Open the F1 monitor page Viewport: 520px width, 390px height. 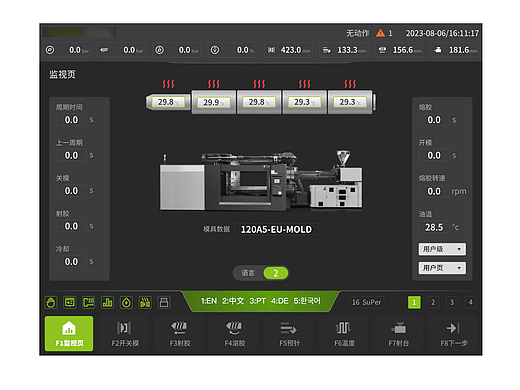(69, 333)
